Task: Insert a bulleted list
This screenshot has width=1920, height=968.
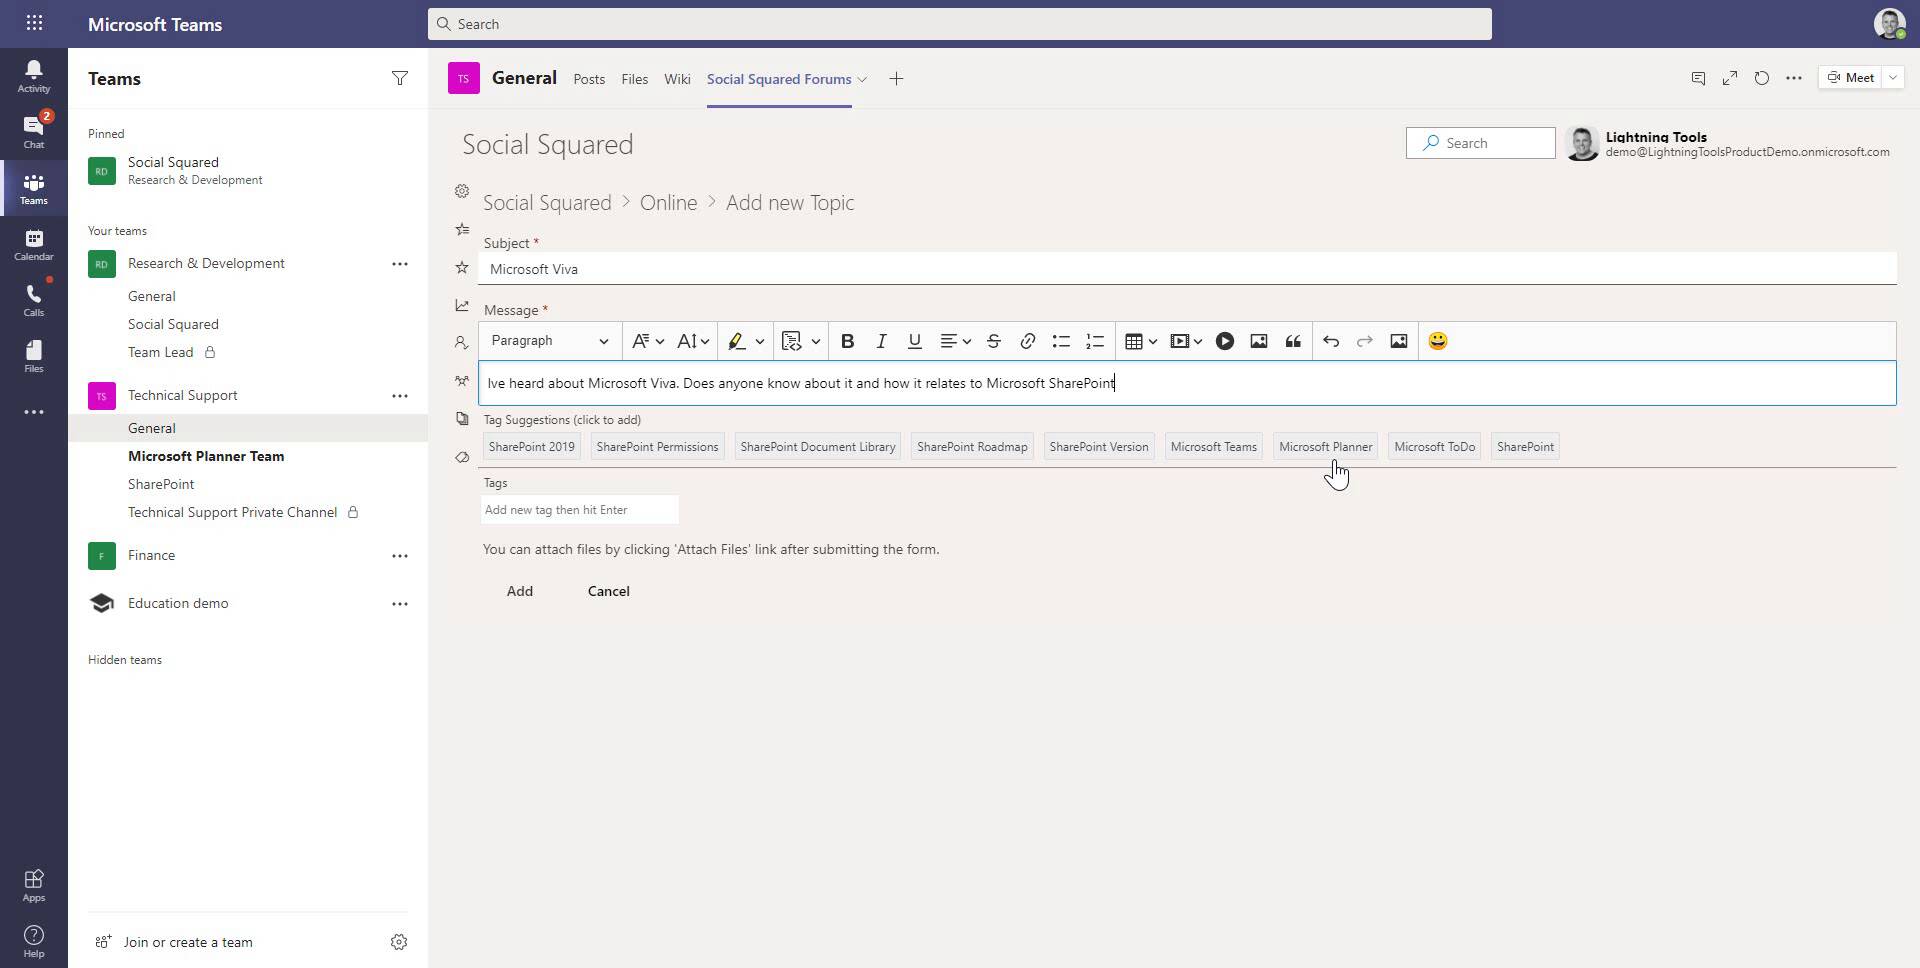Action: (x=1061, y=341)
